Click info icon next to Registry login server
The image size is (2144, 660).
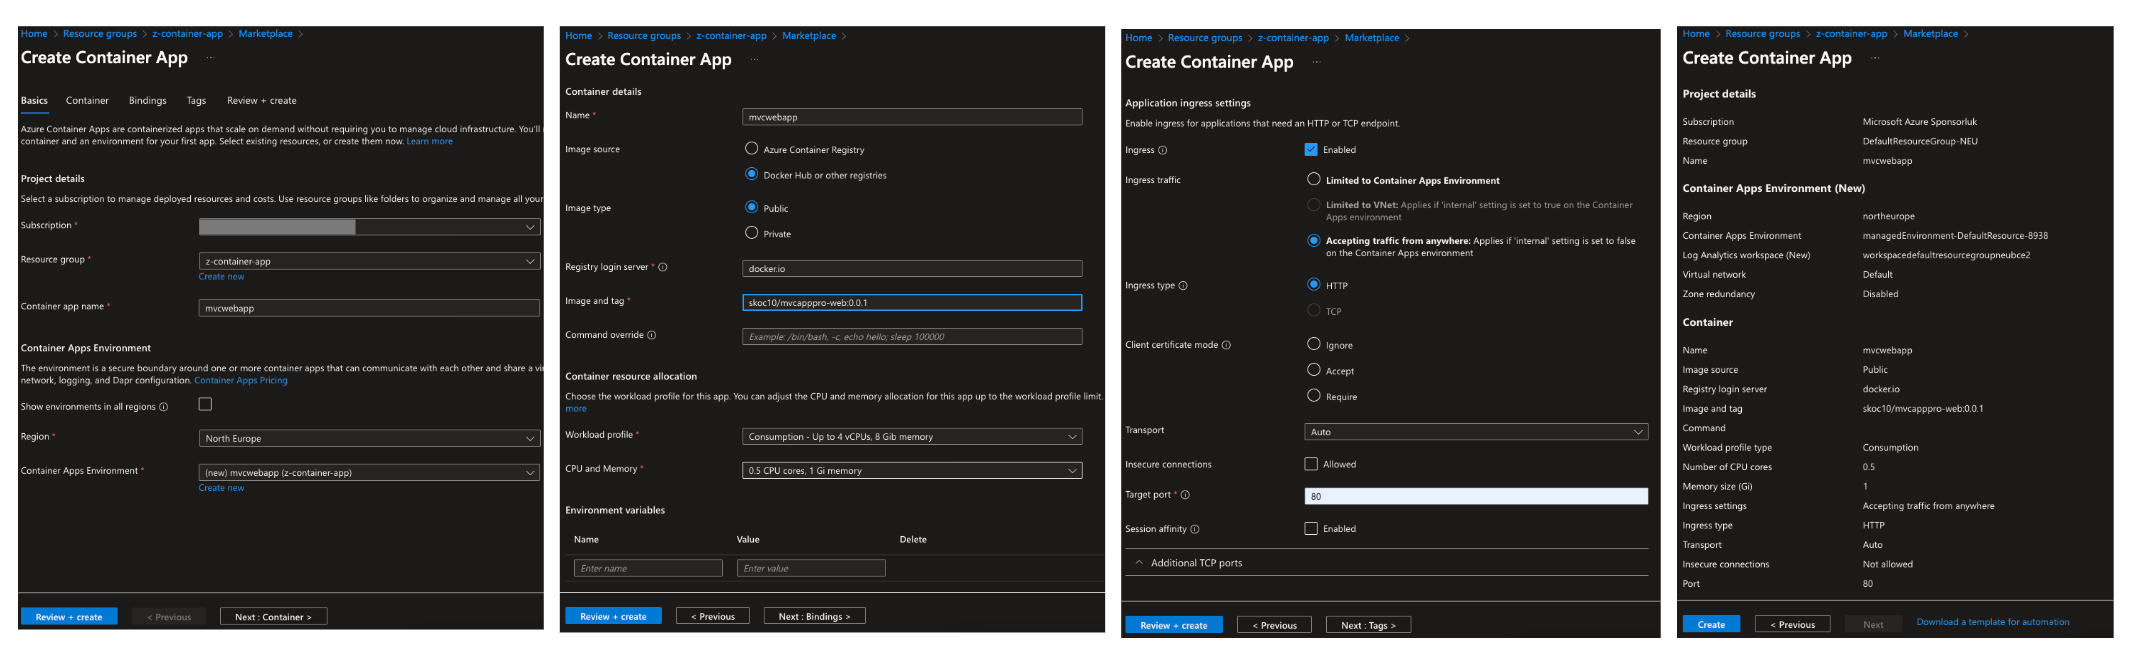point(663,267)
